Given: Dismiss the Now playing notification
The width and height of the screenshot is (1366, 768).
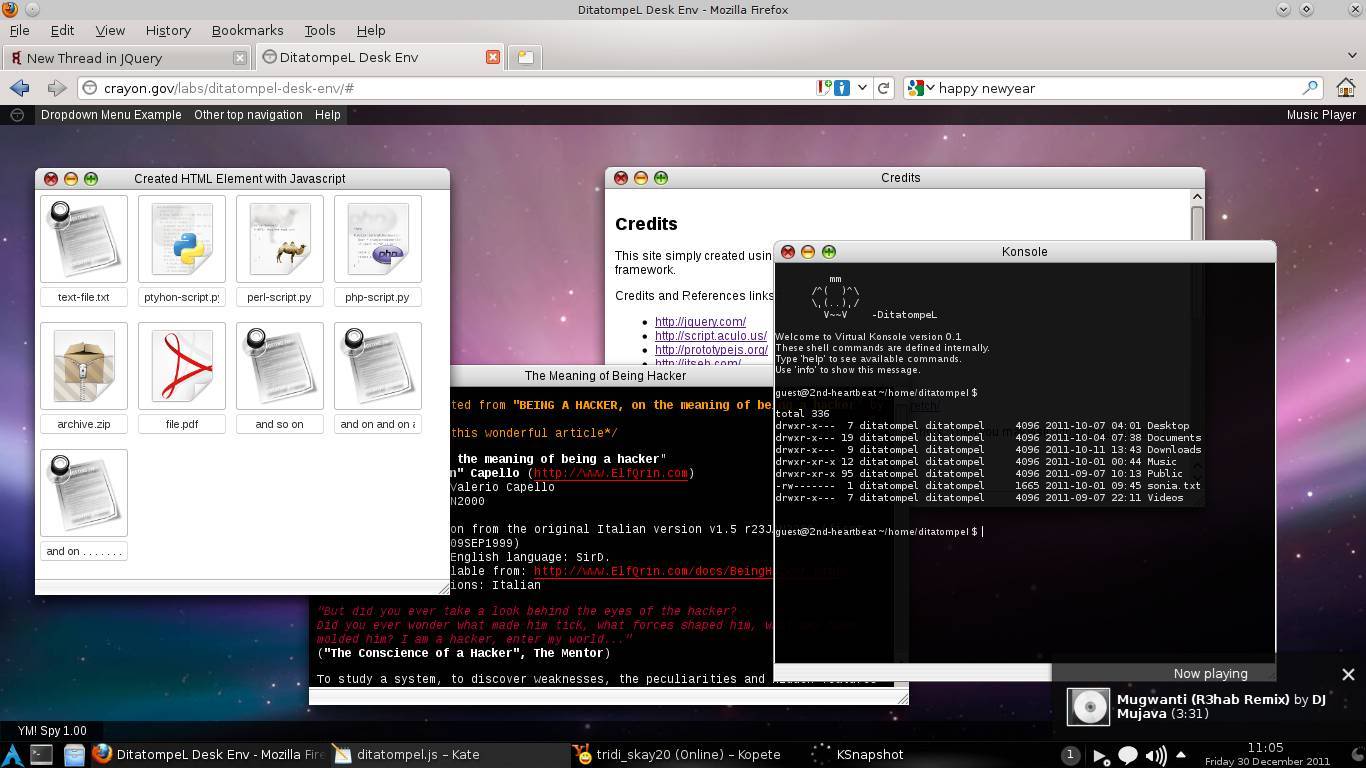Looking at the screenshot, I should coord(1348,674).
